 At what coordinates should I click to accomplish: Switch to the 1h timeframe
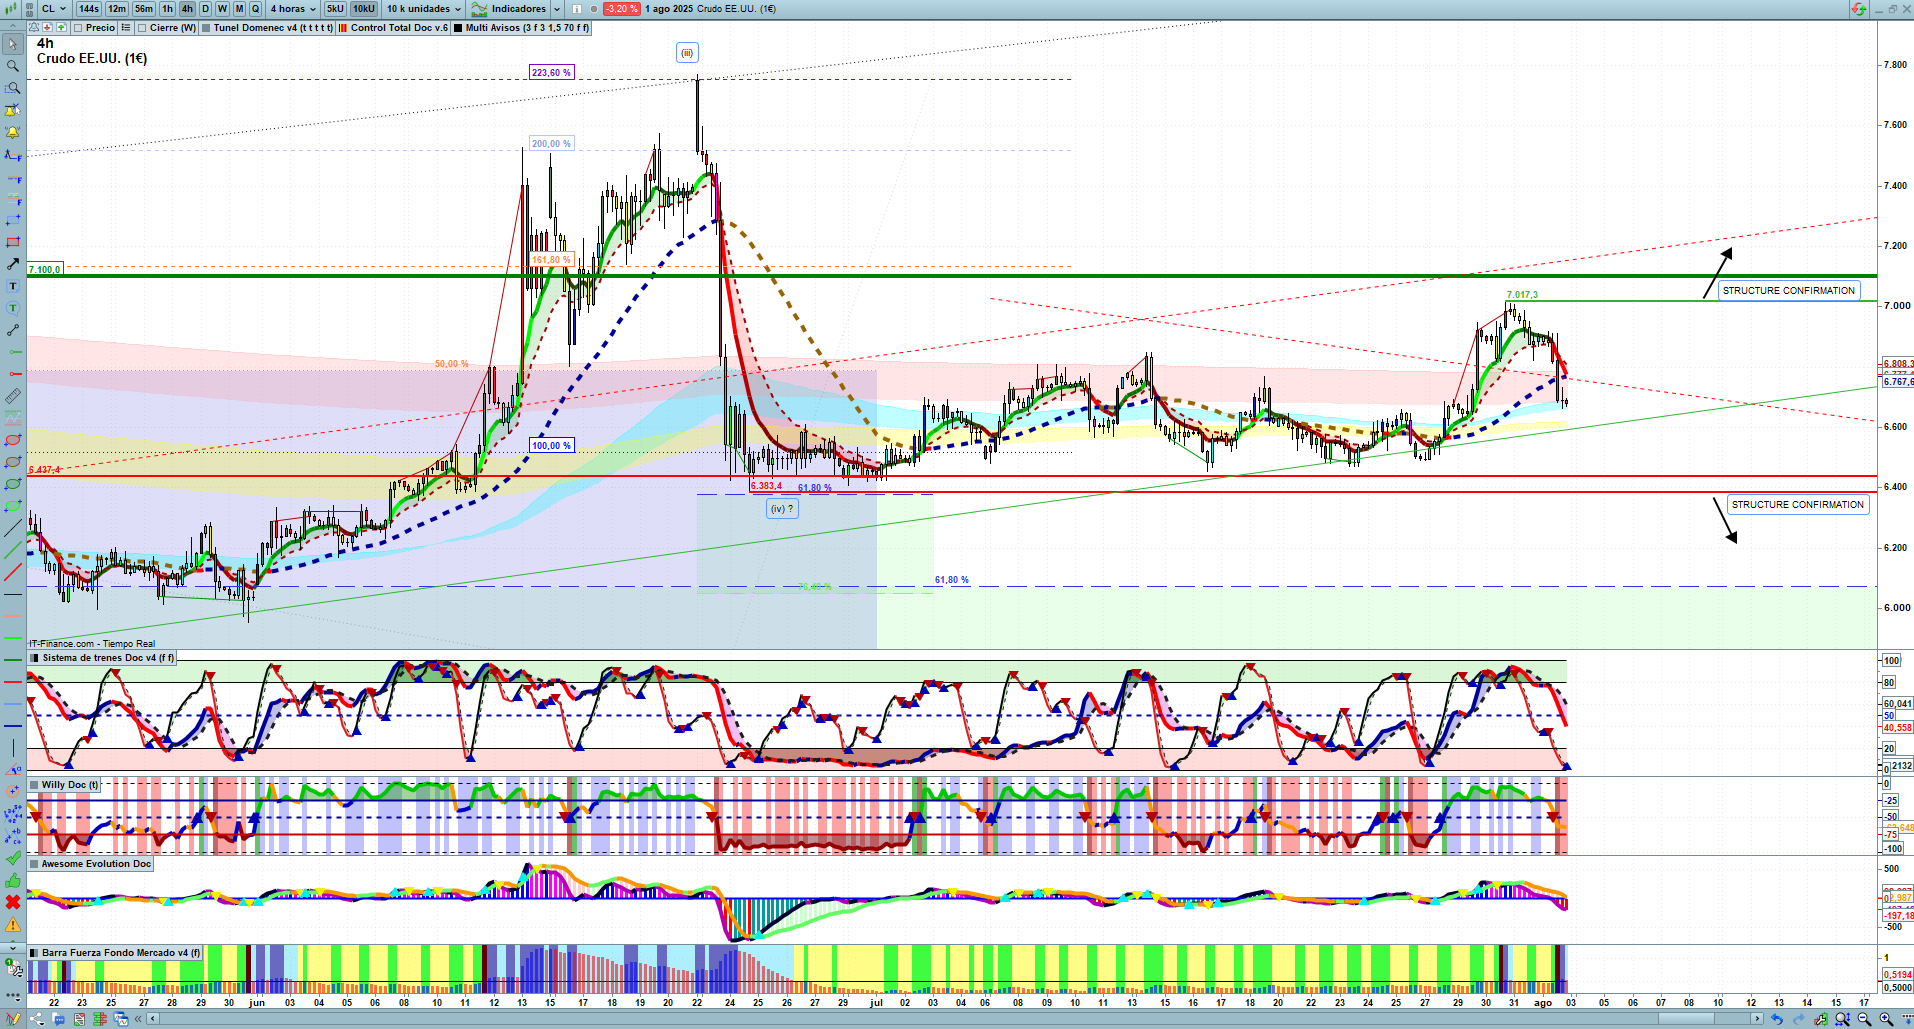click(x=167, y=9)
